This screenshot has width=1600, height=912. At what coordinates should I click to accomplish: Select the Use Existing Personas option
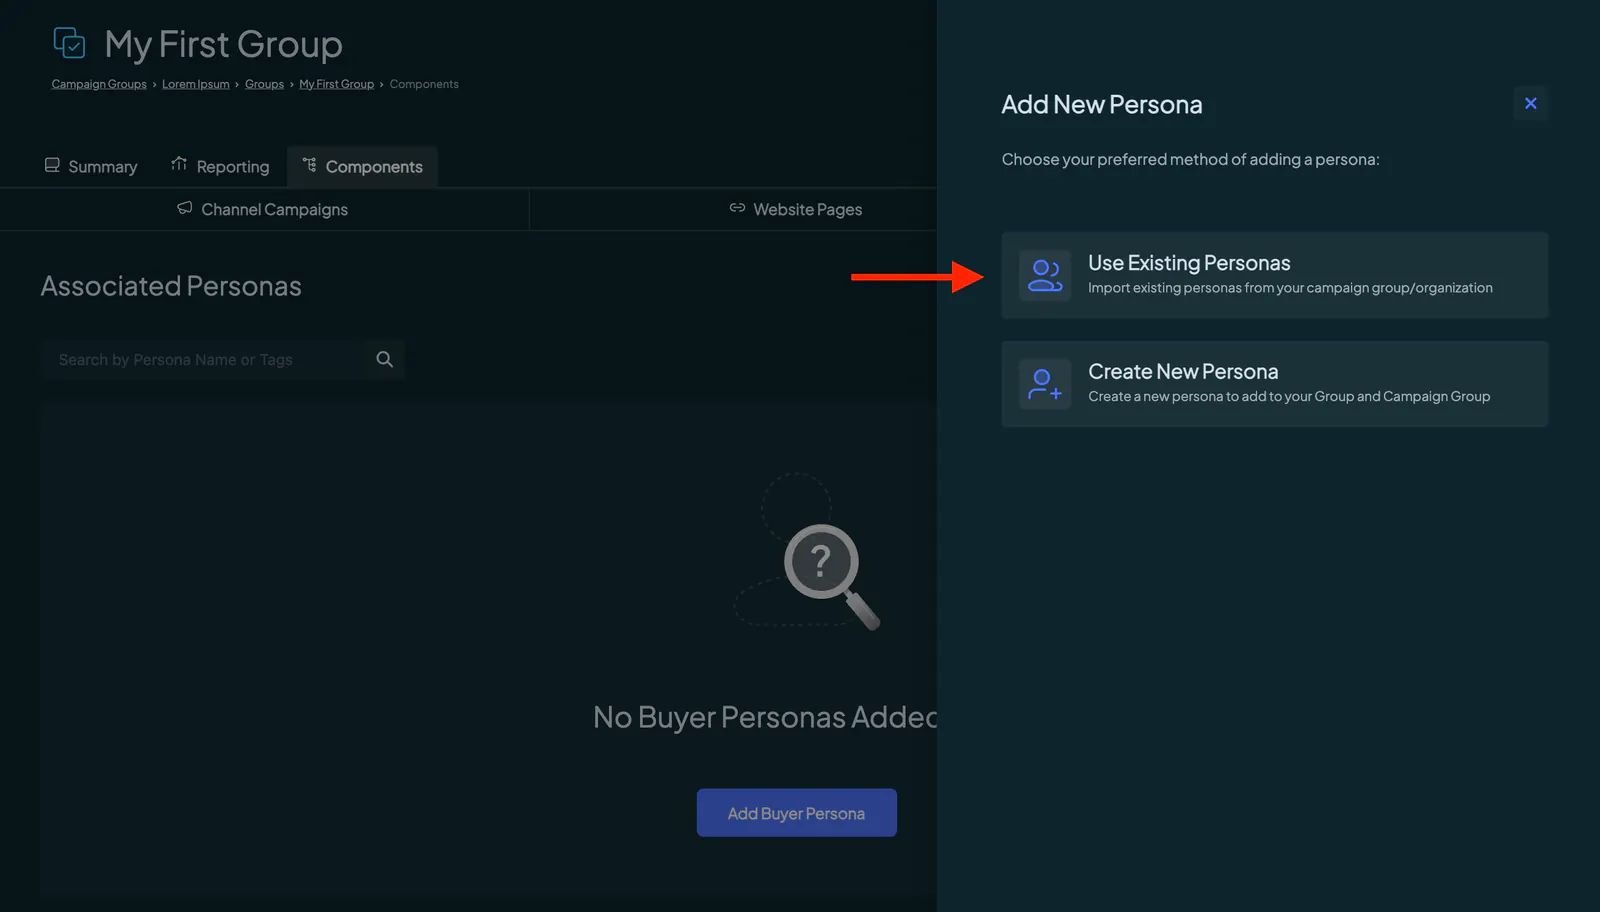click(1275, 275)
